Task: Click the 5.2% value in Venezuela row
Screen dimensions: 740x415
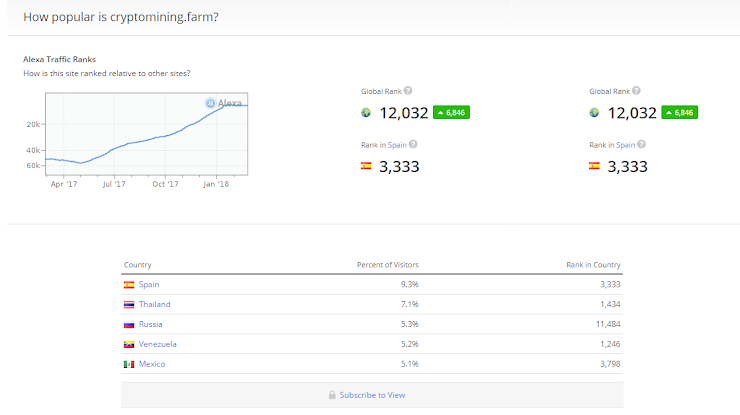Action: click(410, 344)
